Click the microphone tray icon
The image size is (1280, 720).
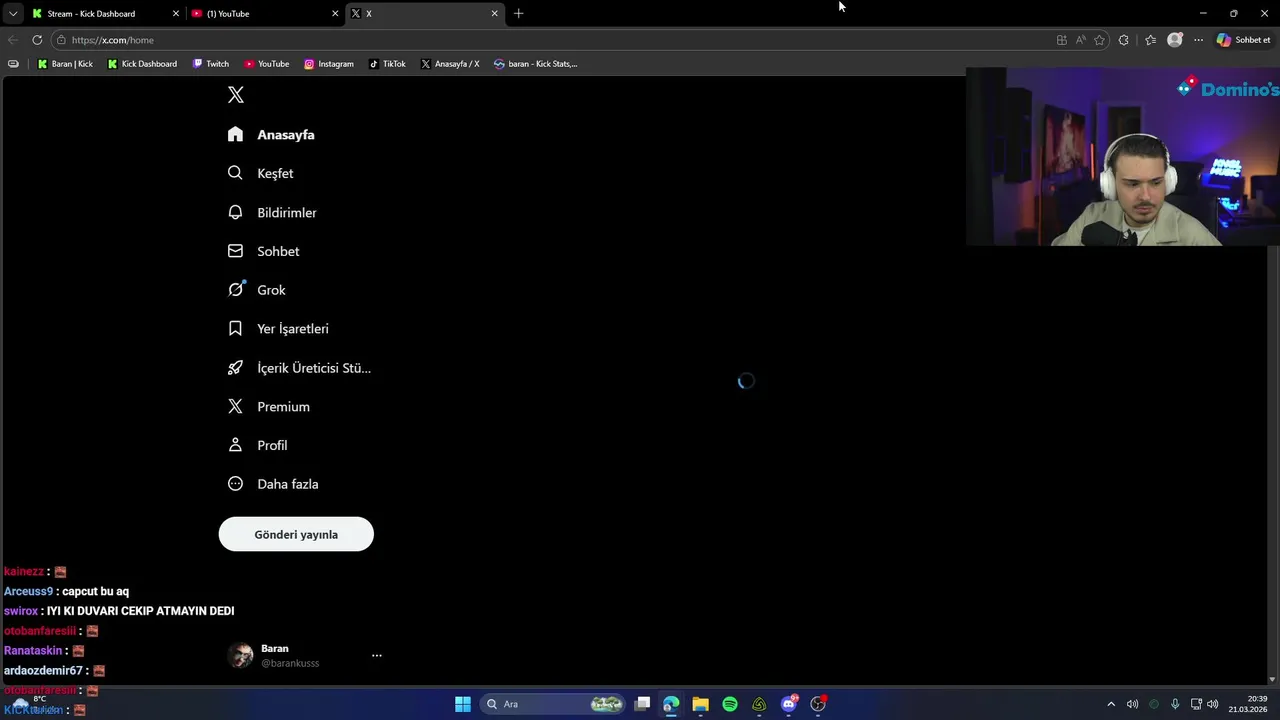1175,704
